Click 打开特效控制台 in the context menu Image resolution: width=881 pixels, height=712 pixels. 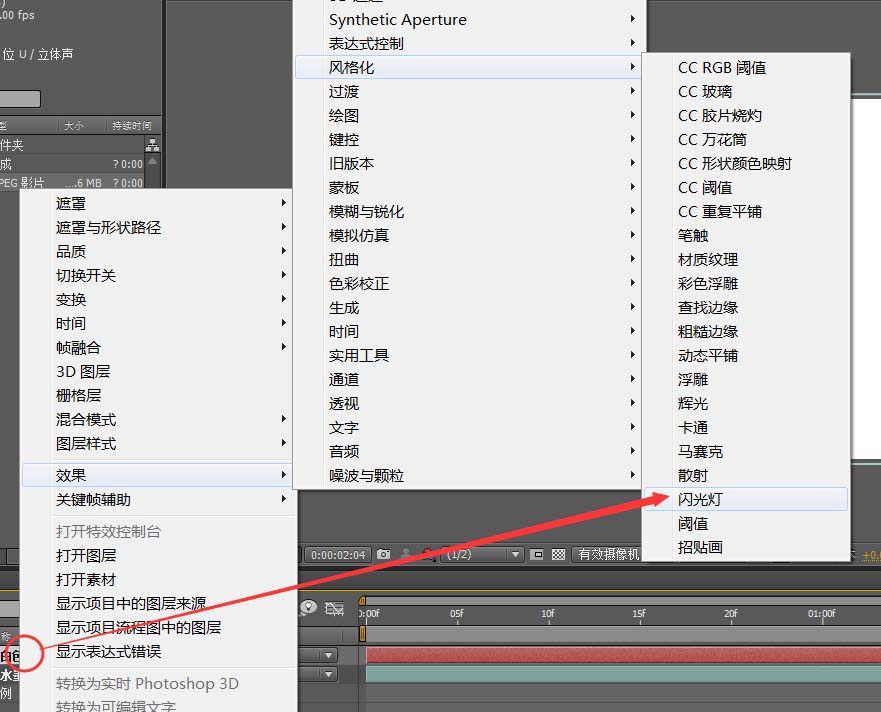point(110,532)
